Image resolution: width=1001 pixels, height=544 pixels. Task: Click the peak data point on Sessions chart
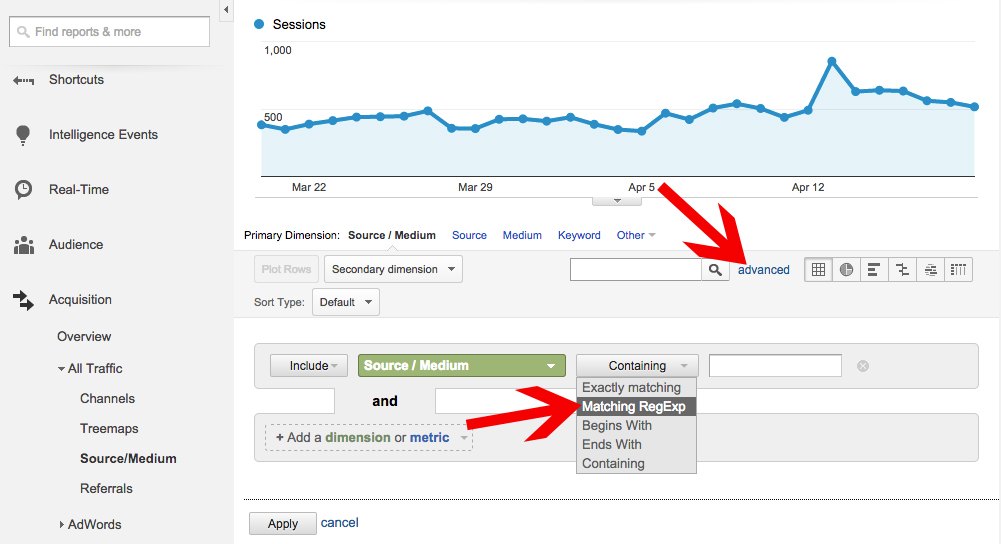point(832,61)
